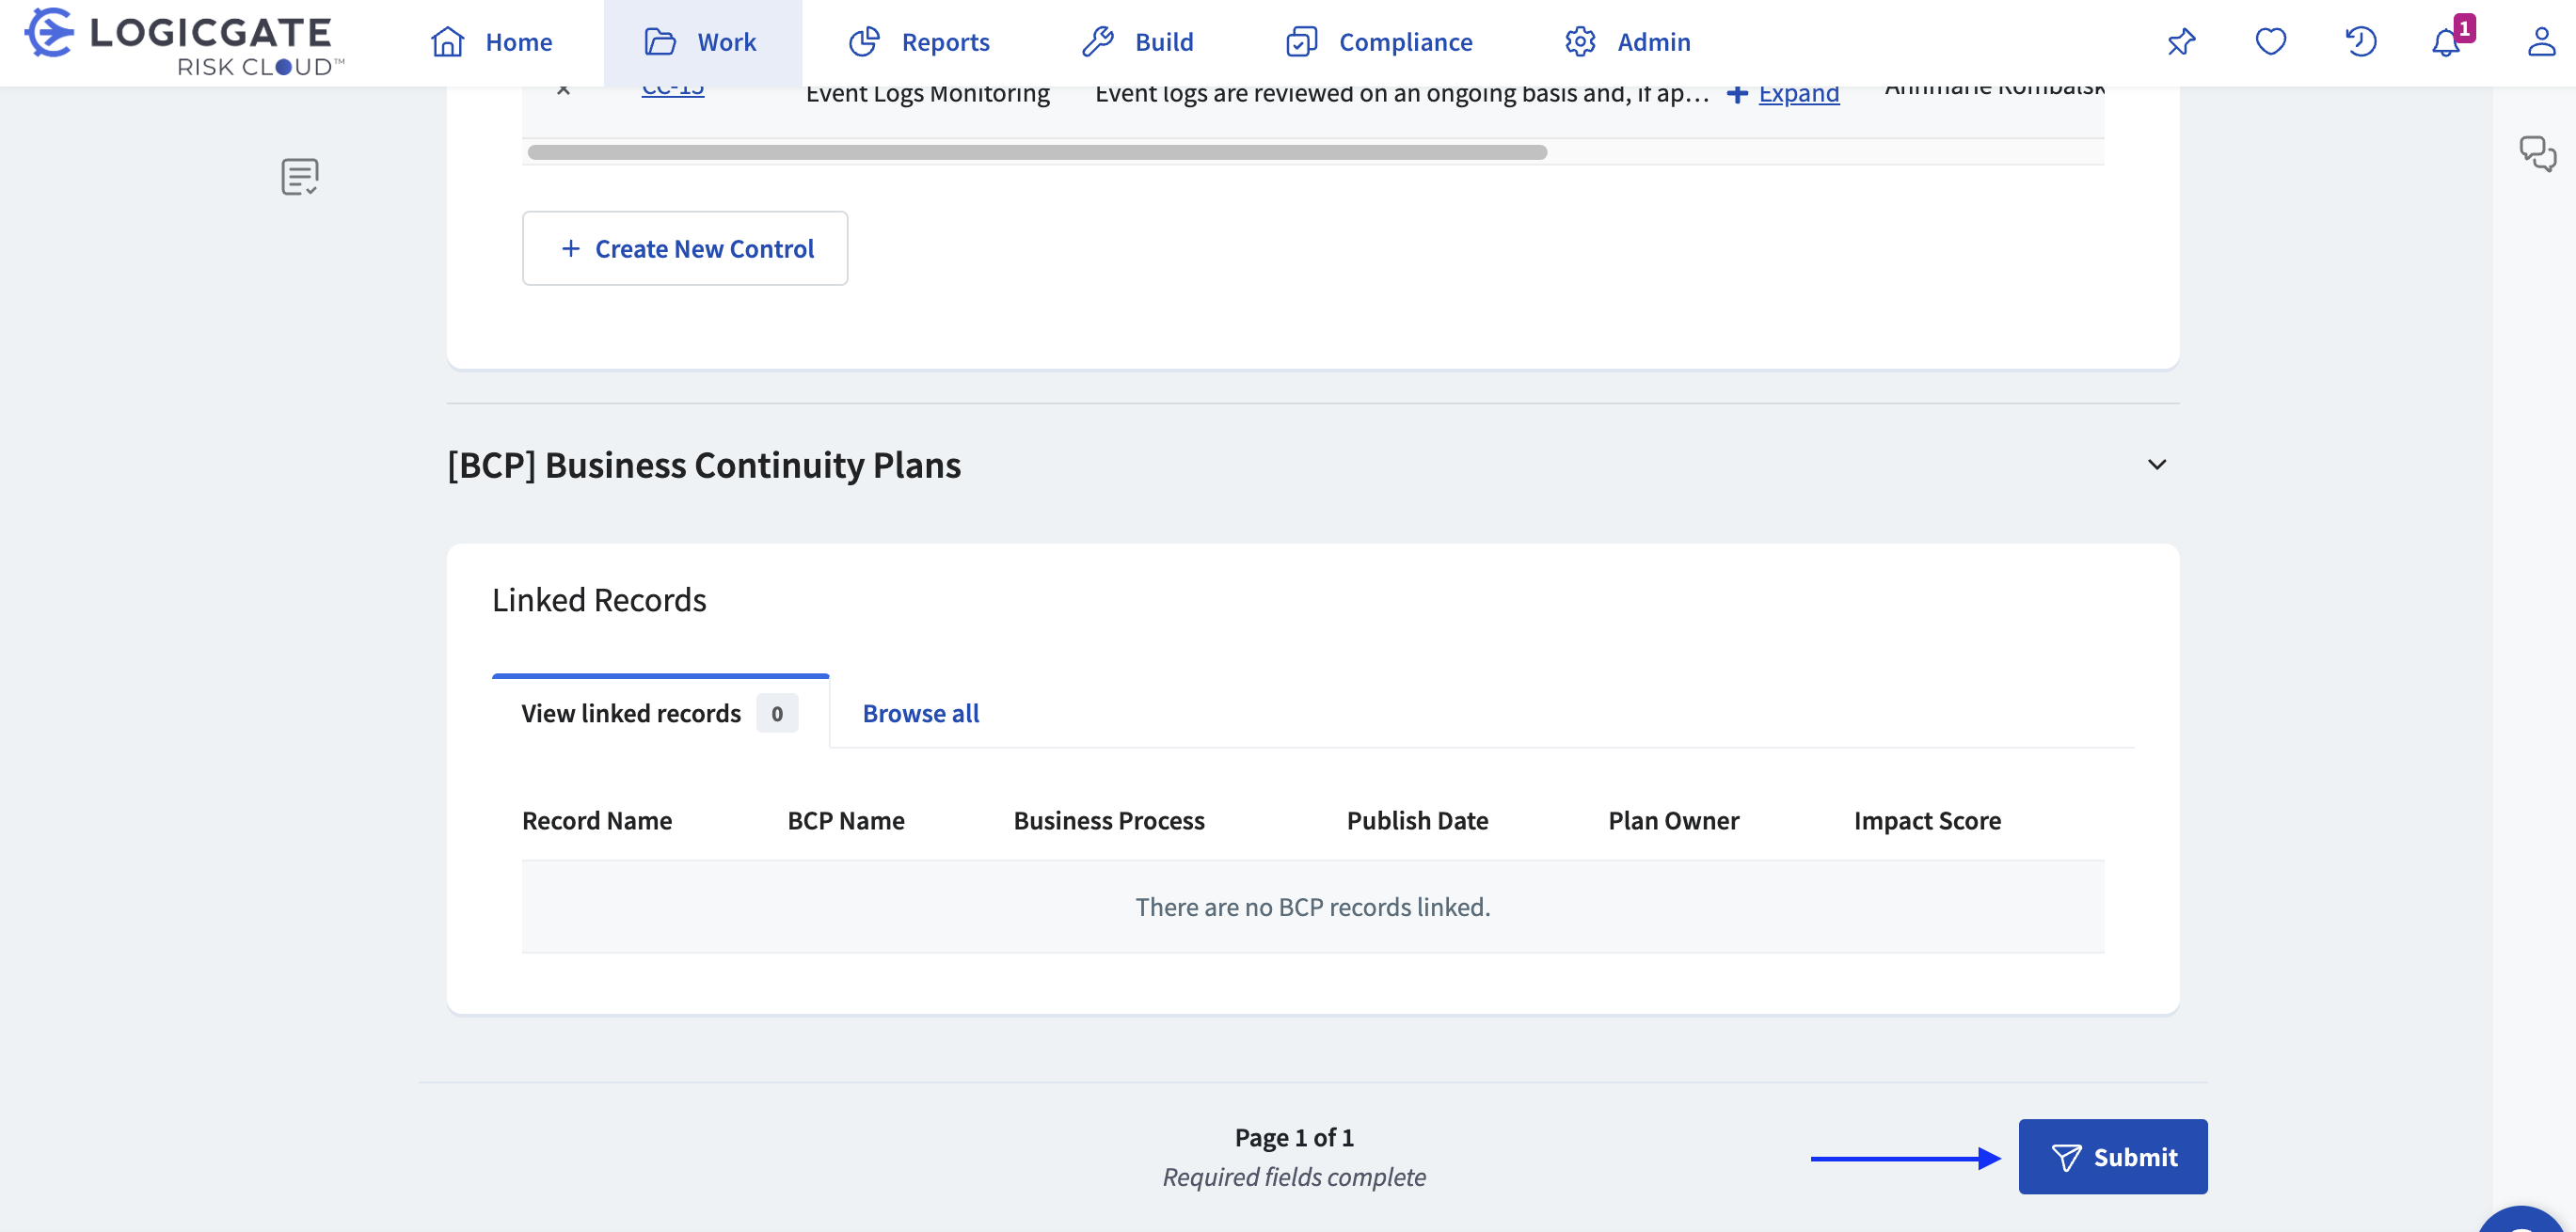
Task: Open the Home navigation item
Action: [x=491, y=42]
